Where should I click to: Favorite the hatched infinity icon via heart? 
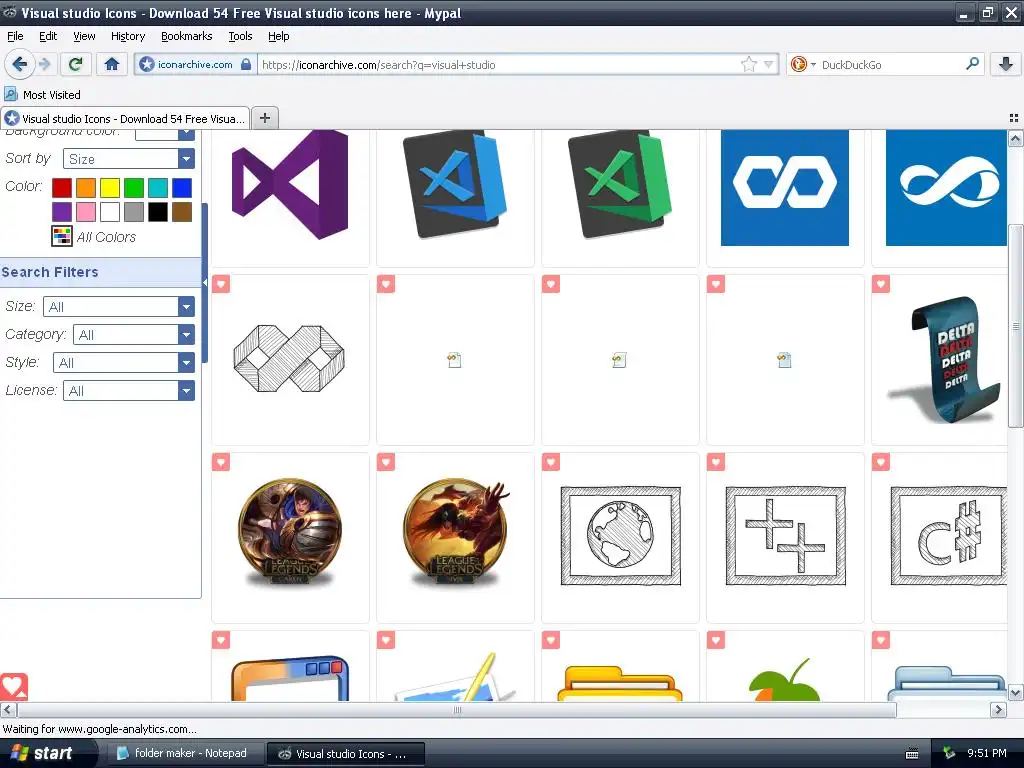[221, 284]
